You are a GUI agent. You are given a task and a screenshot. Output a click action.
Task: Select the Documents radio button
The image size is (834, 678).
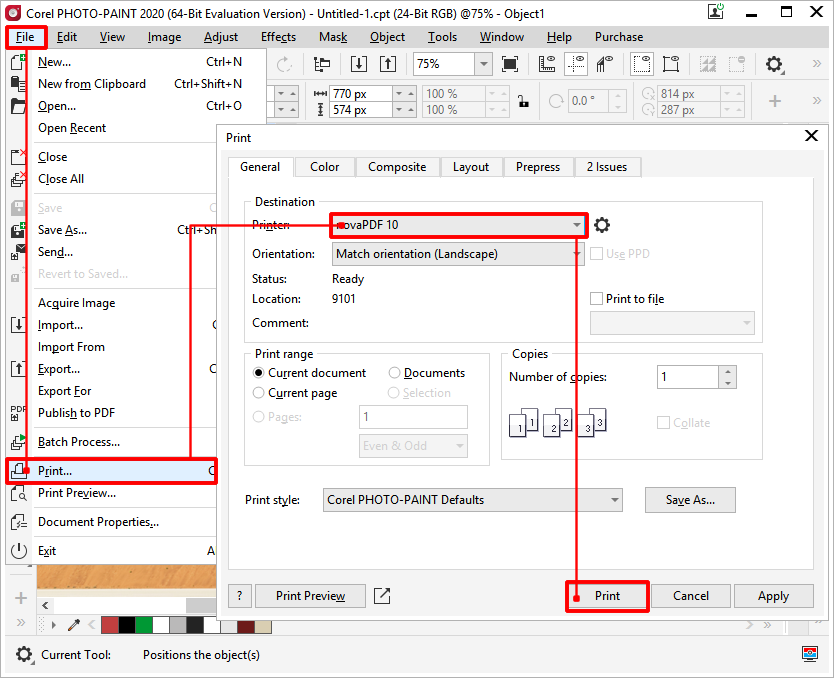tap(394, 373)
